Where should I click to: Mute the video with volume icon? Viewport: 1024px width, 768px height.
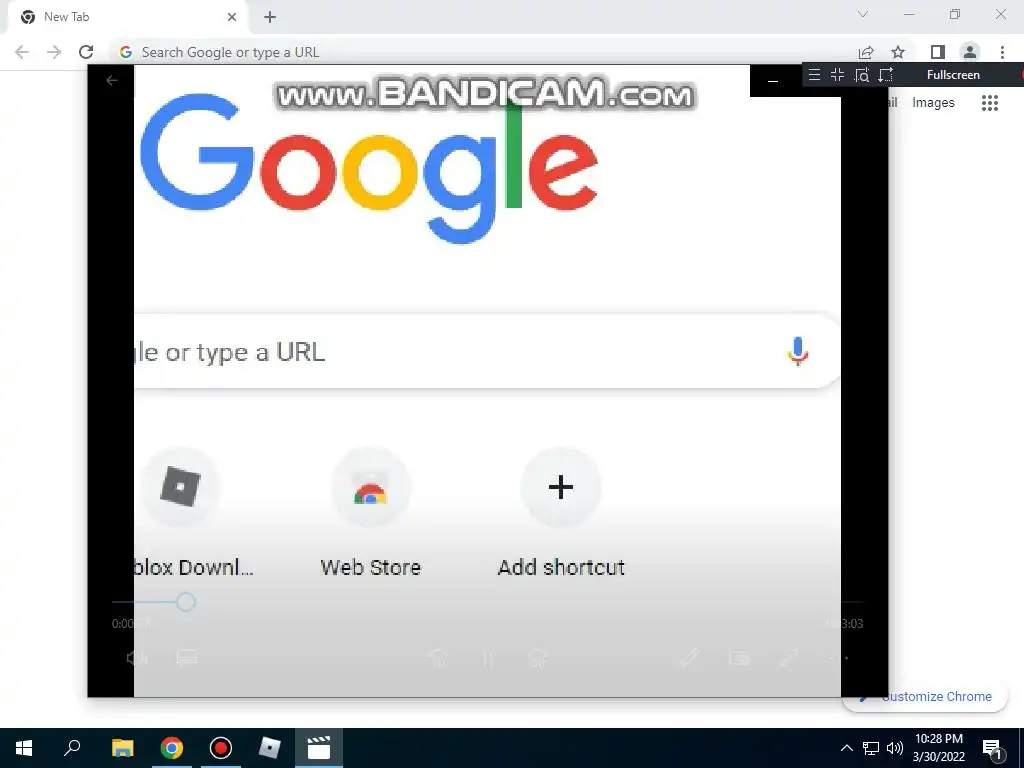136,658
